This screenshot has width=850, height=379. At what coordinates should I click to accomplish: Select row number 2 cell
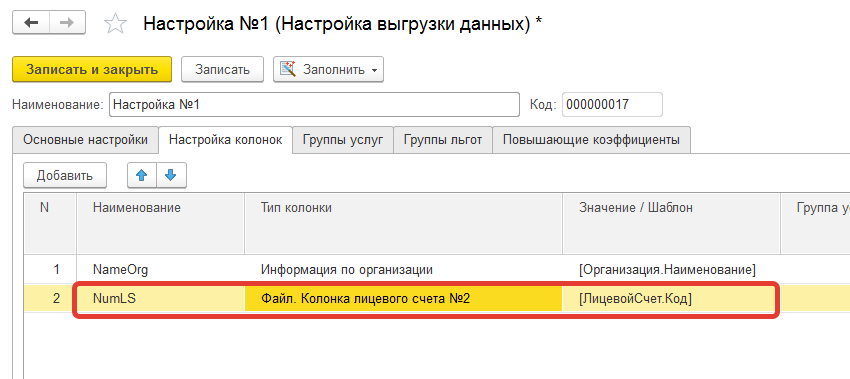tap(50, 298)
